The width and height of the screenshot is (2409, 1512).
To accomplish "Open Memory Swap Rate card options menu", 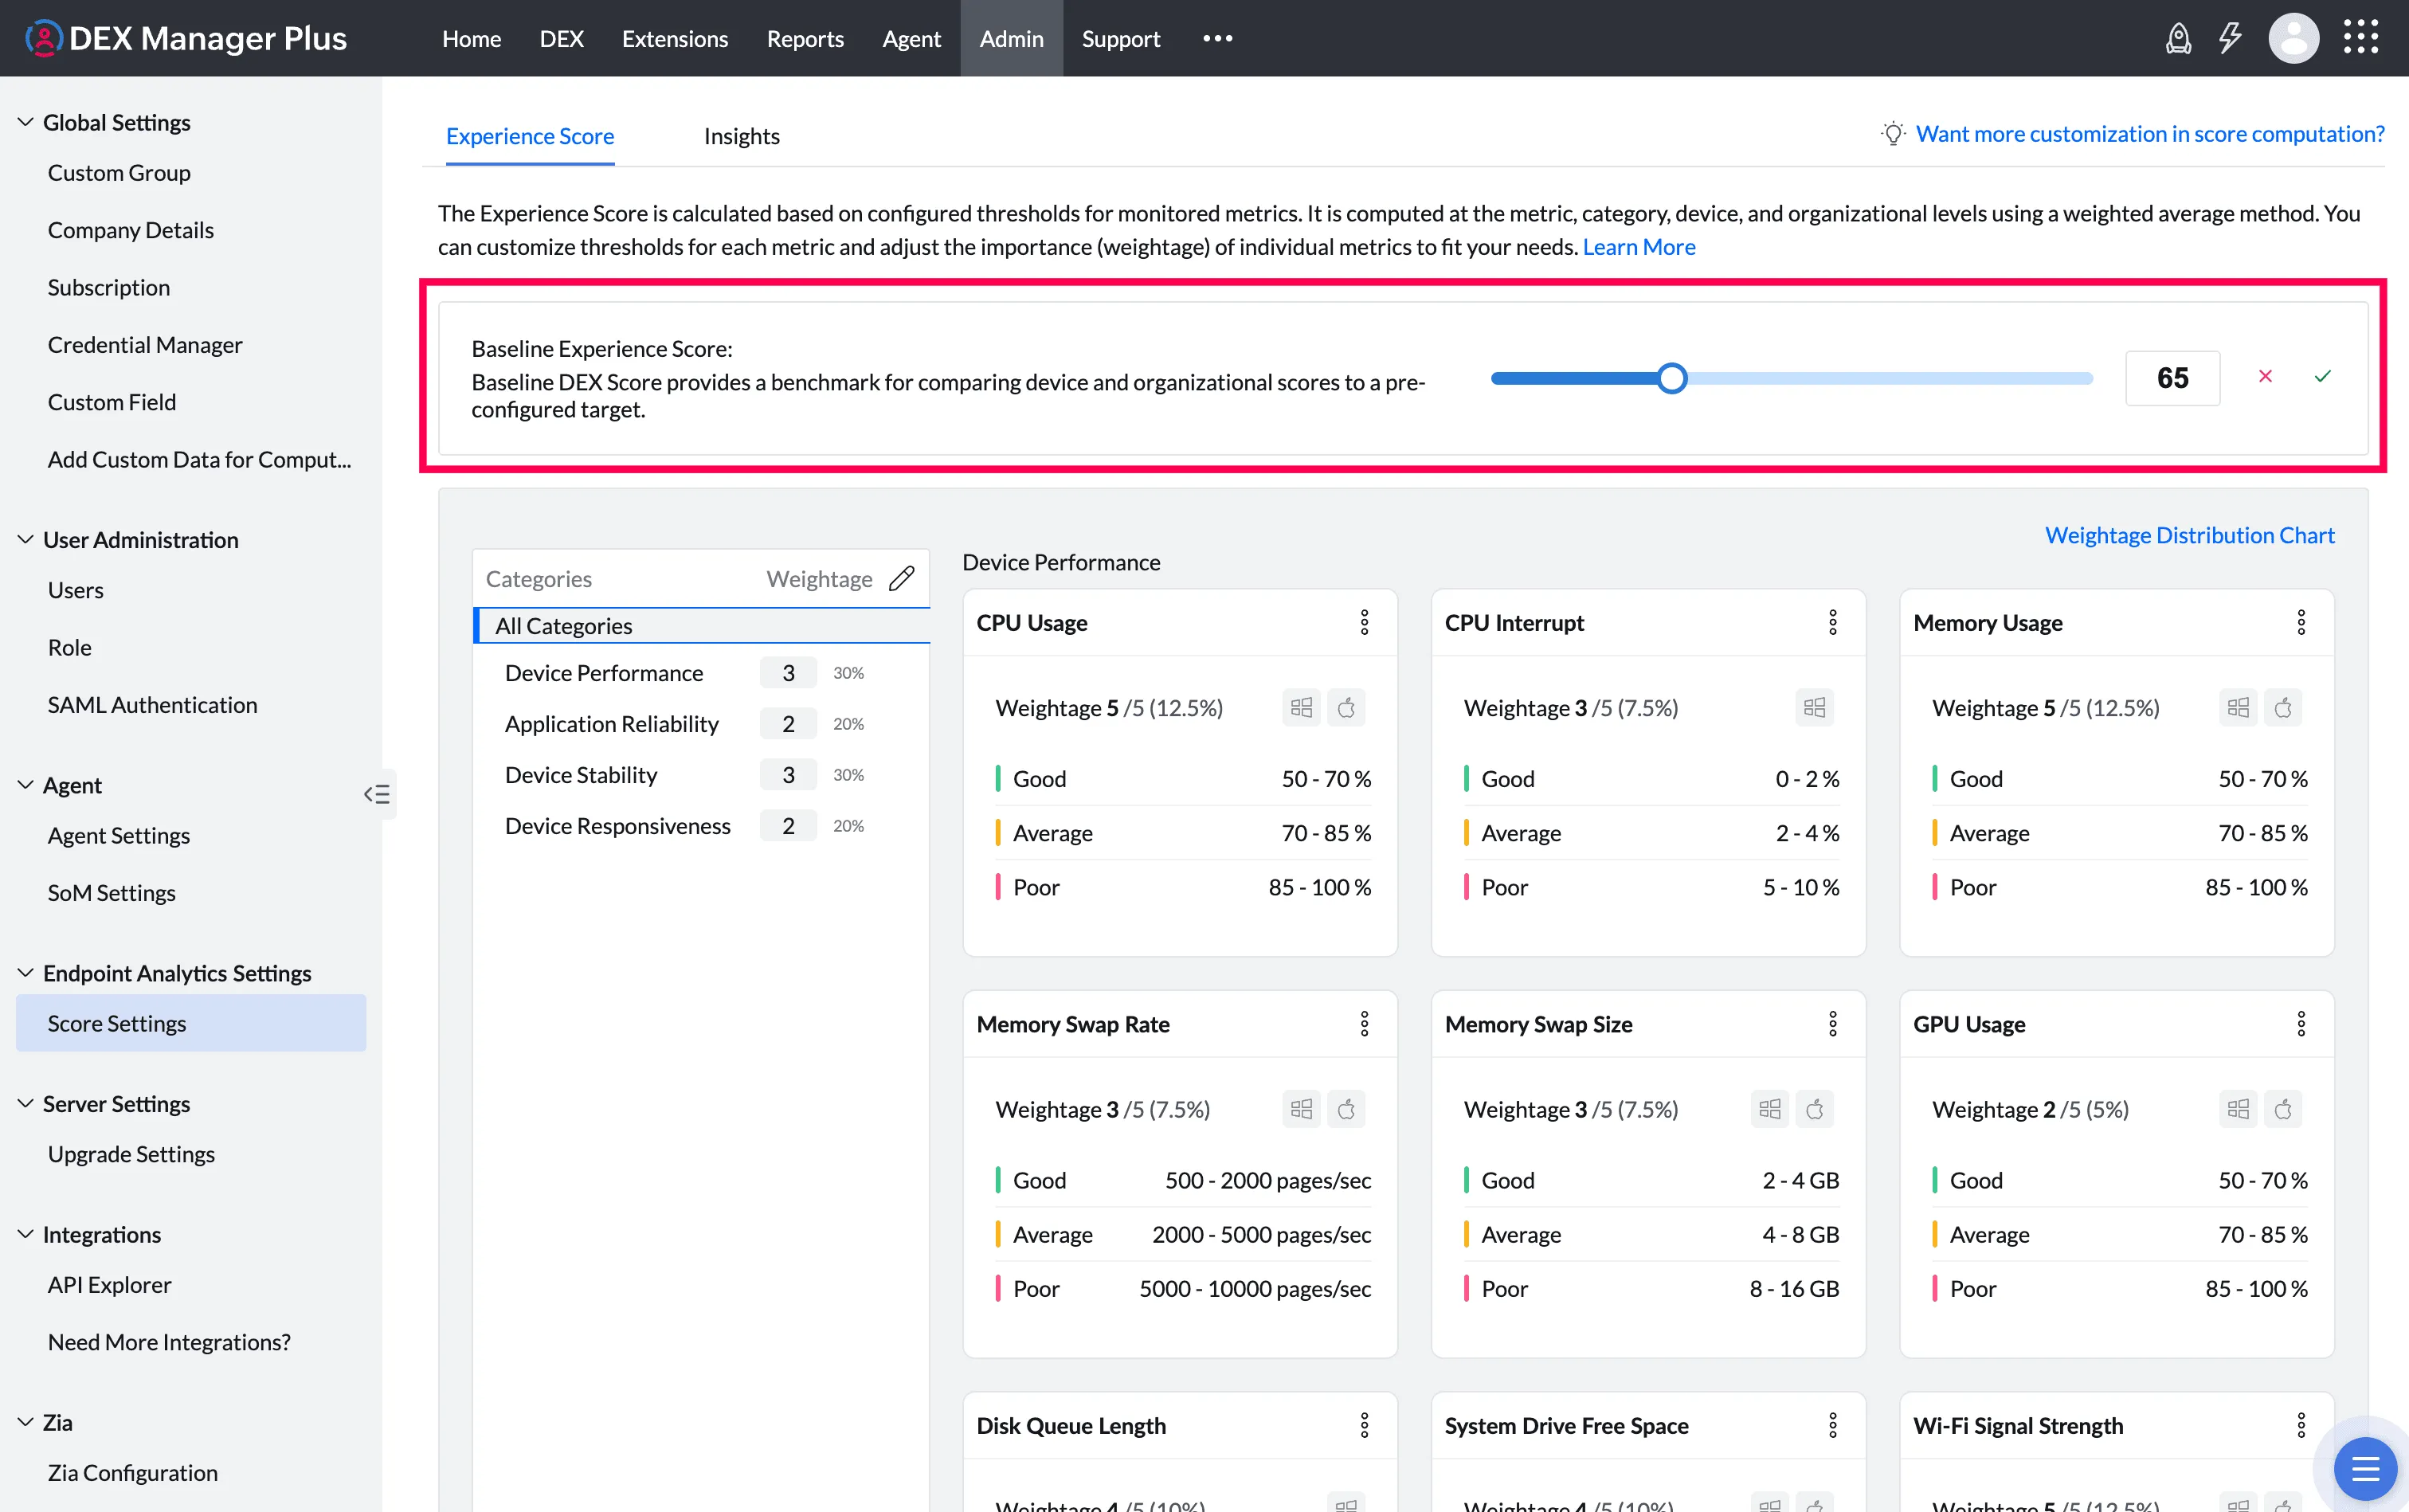I will [x=1364, y=1024].
